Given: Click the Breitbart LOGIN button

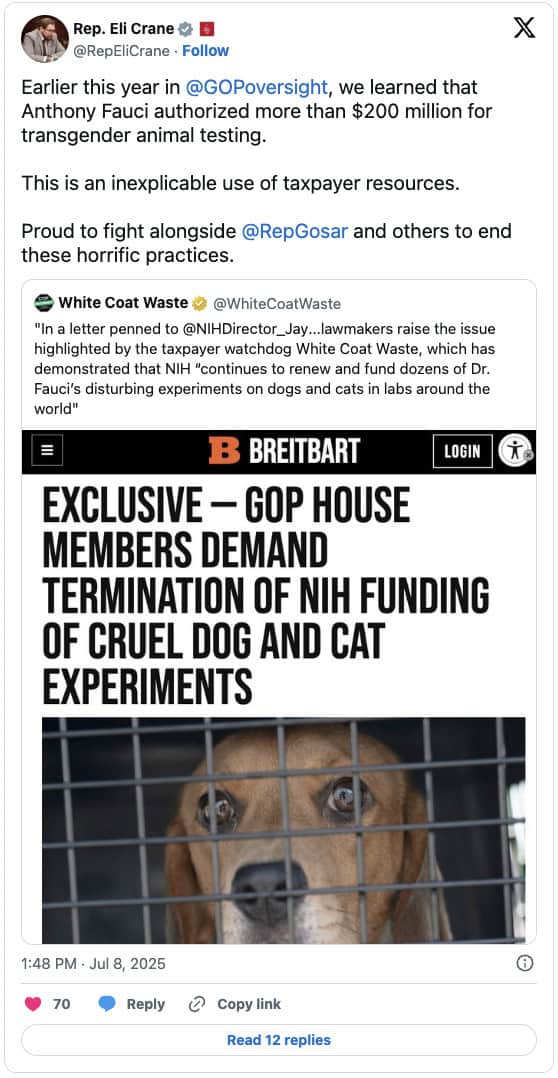Looking at the screenshot, I should point(462,451).
